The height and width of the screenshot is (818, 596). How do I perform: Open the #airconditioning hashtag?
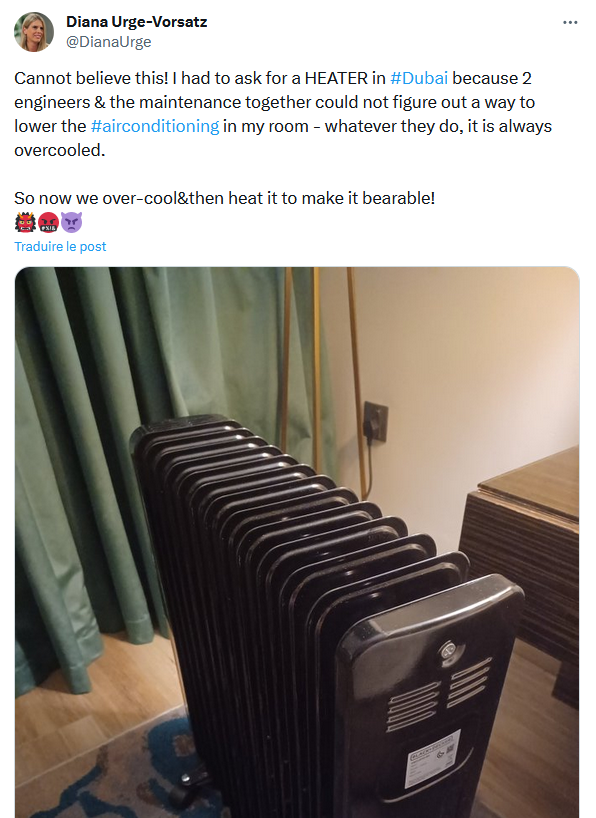155,126
